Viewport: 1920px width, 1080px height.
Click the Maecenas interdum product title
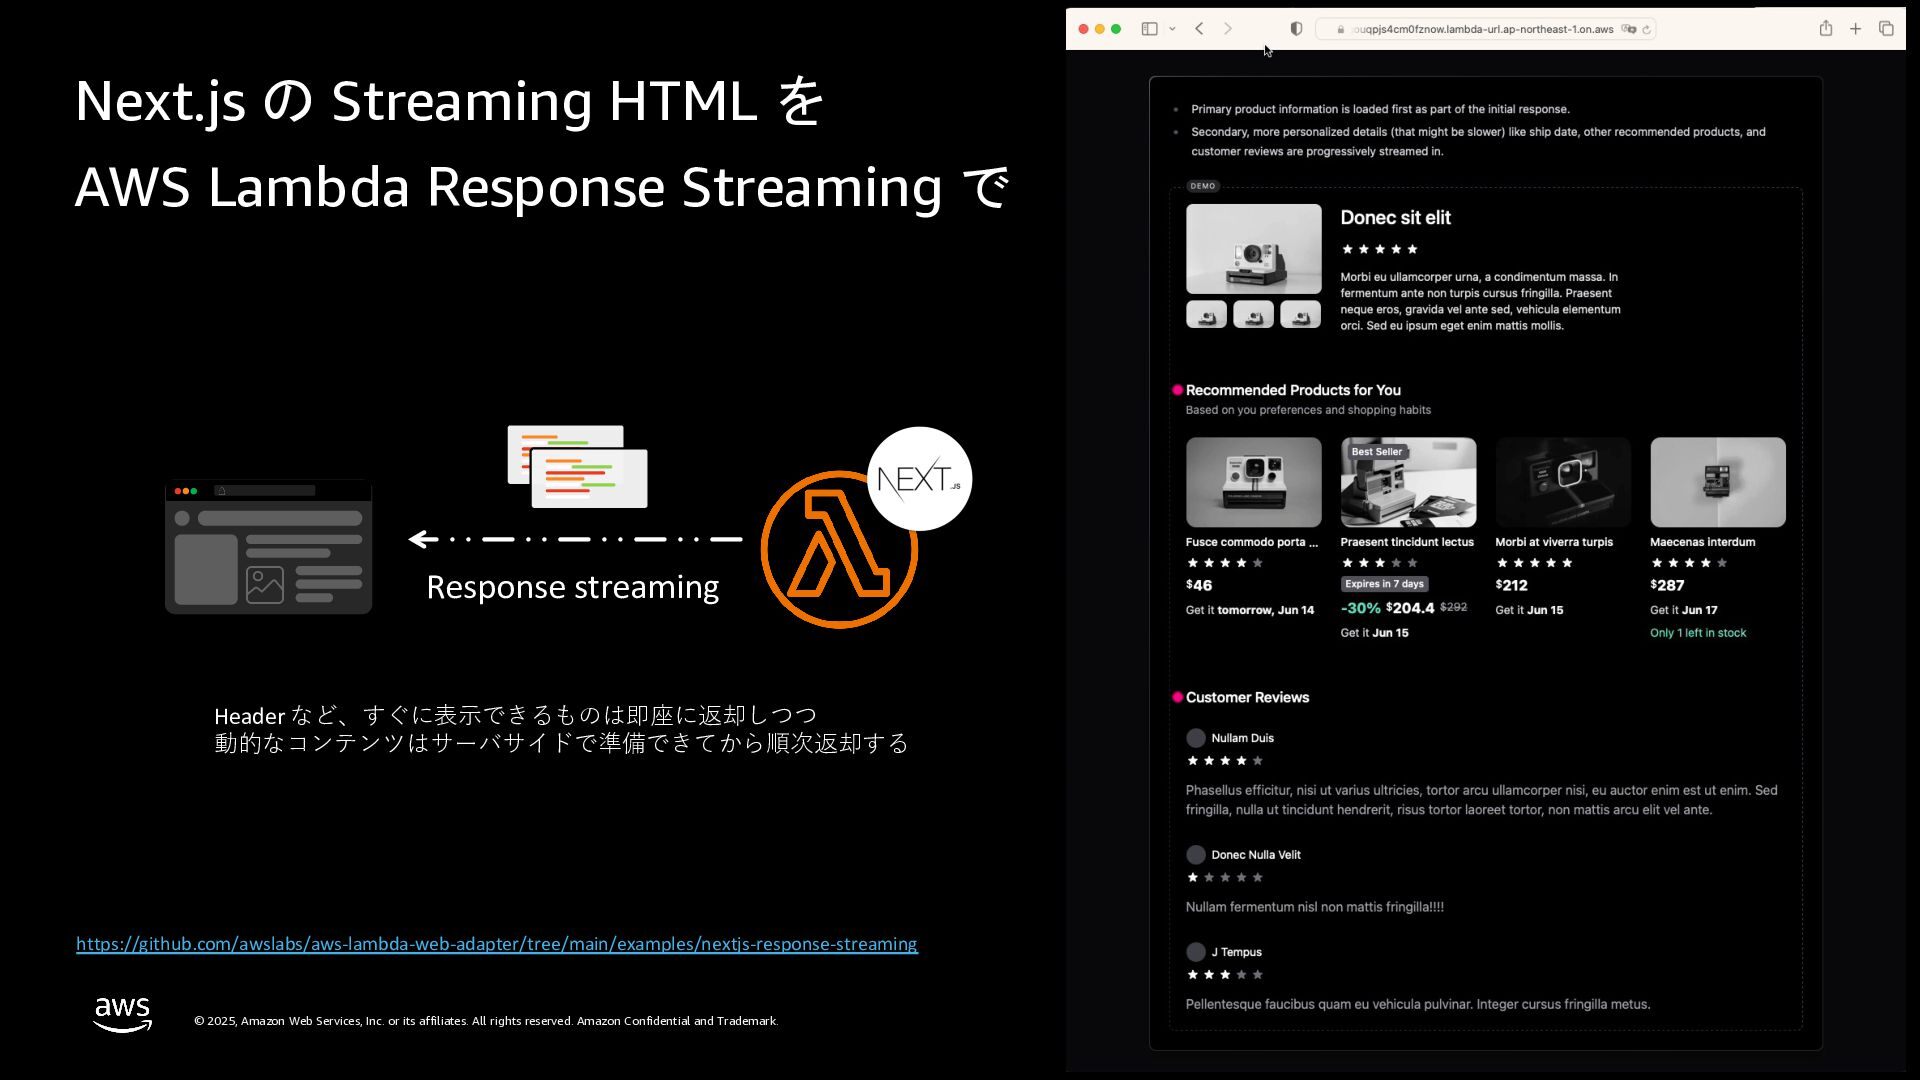(1702, 542)
